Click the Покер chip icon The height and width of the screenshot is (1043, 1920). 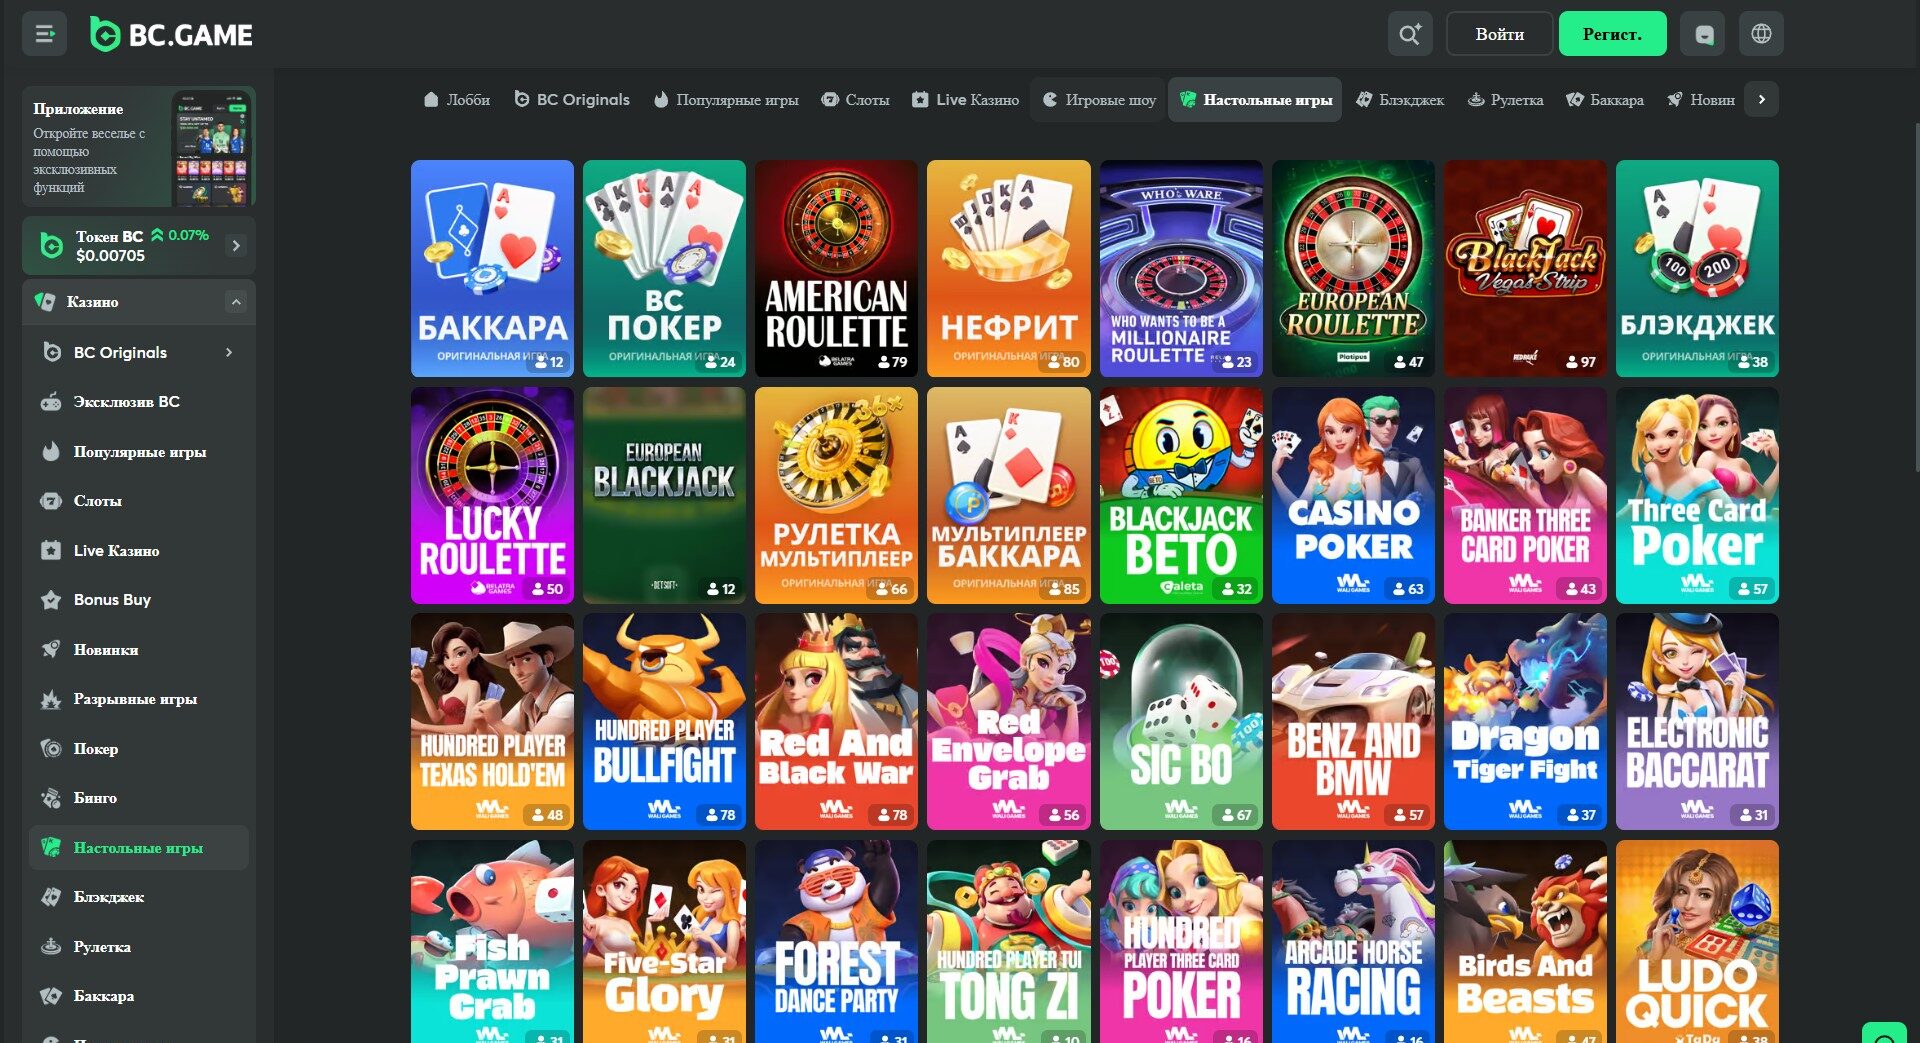tap(51, 748)
